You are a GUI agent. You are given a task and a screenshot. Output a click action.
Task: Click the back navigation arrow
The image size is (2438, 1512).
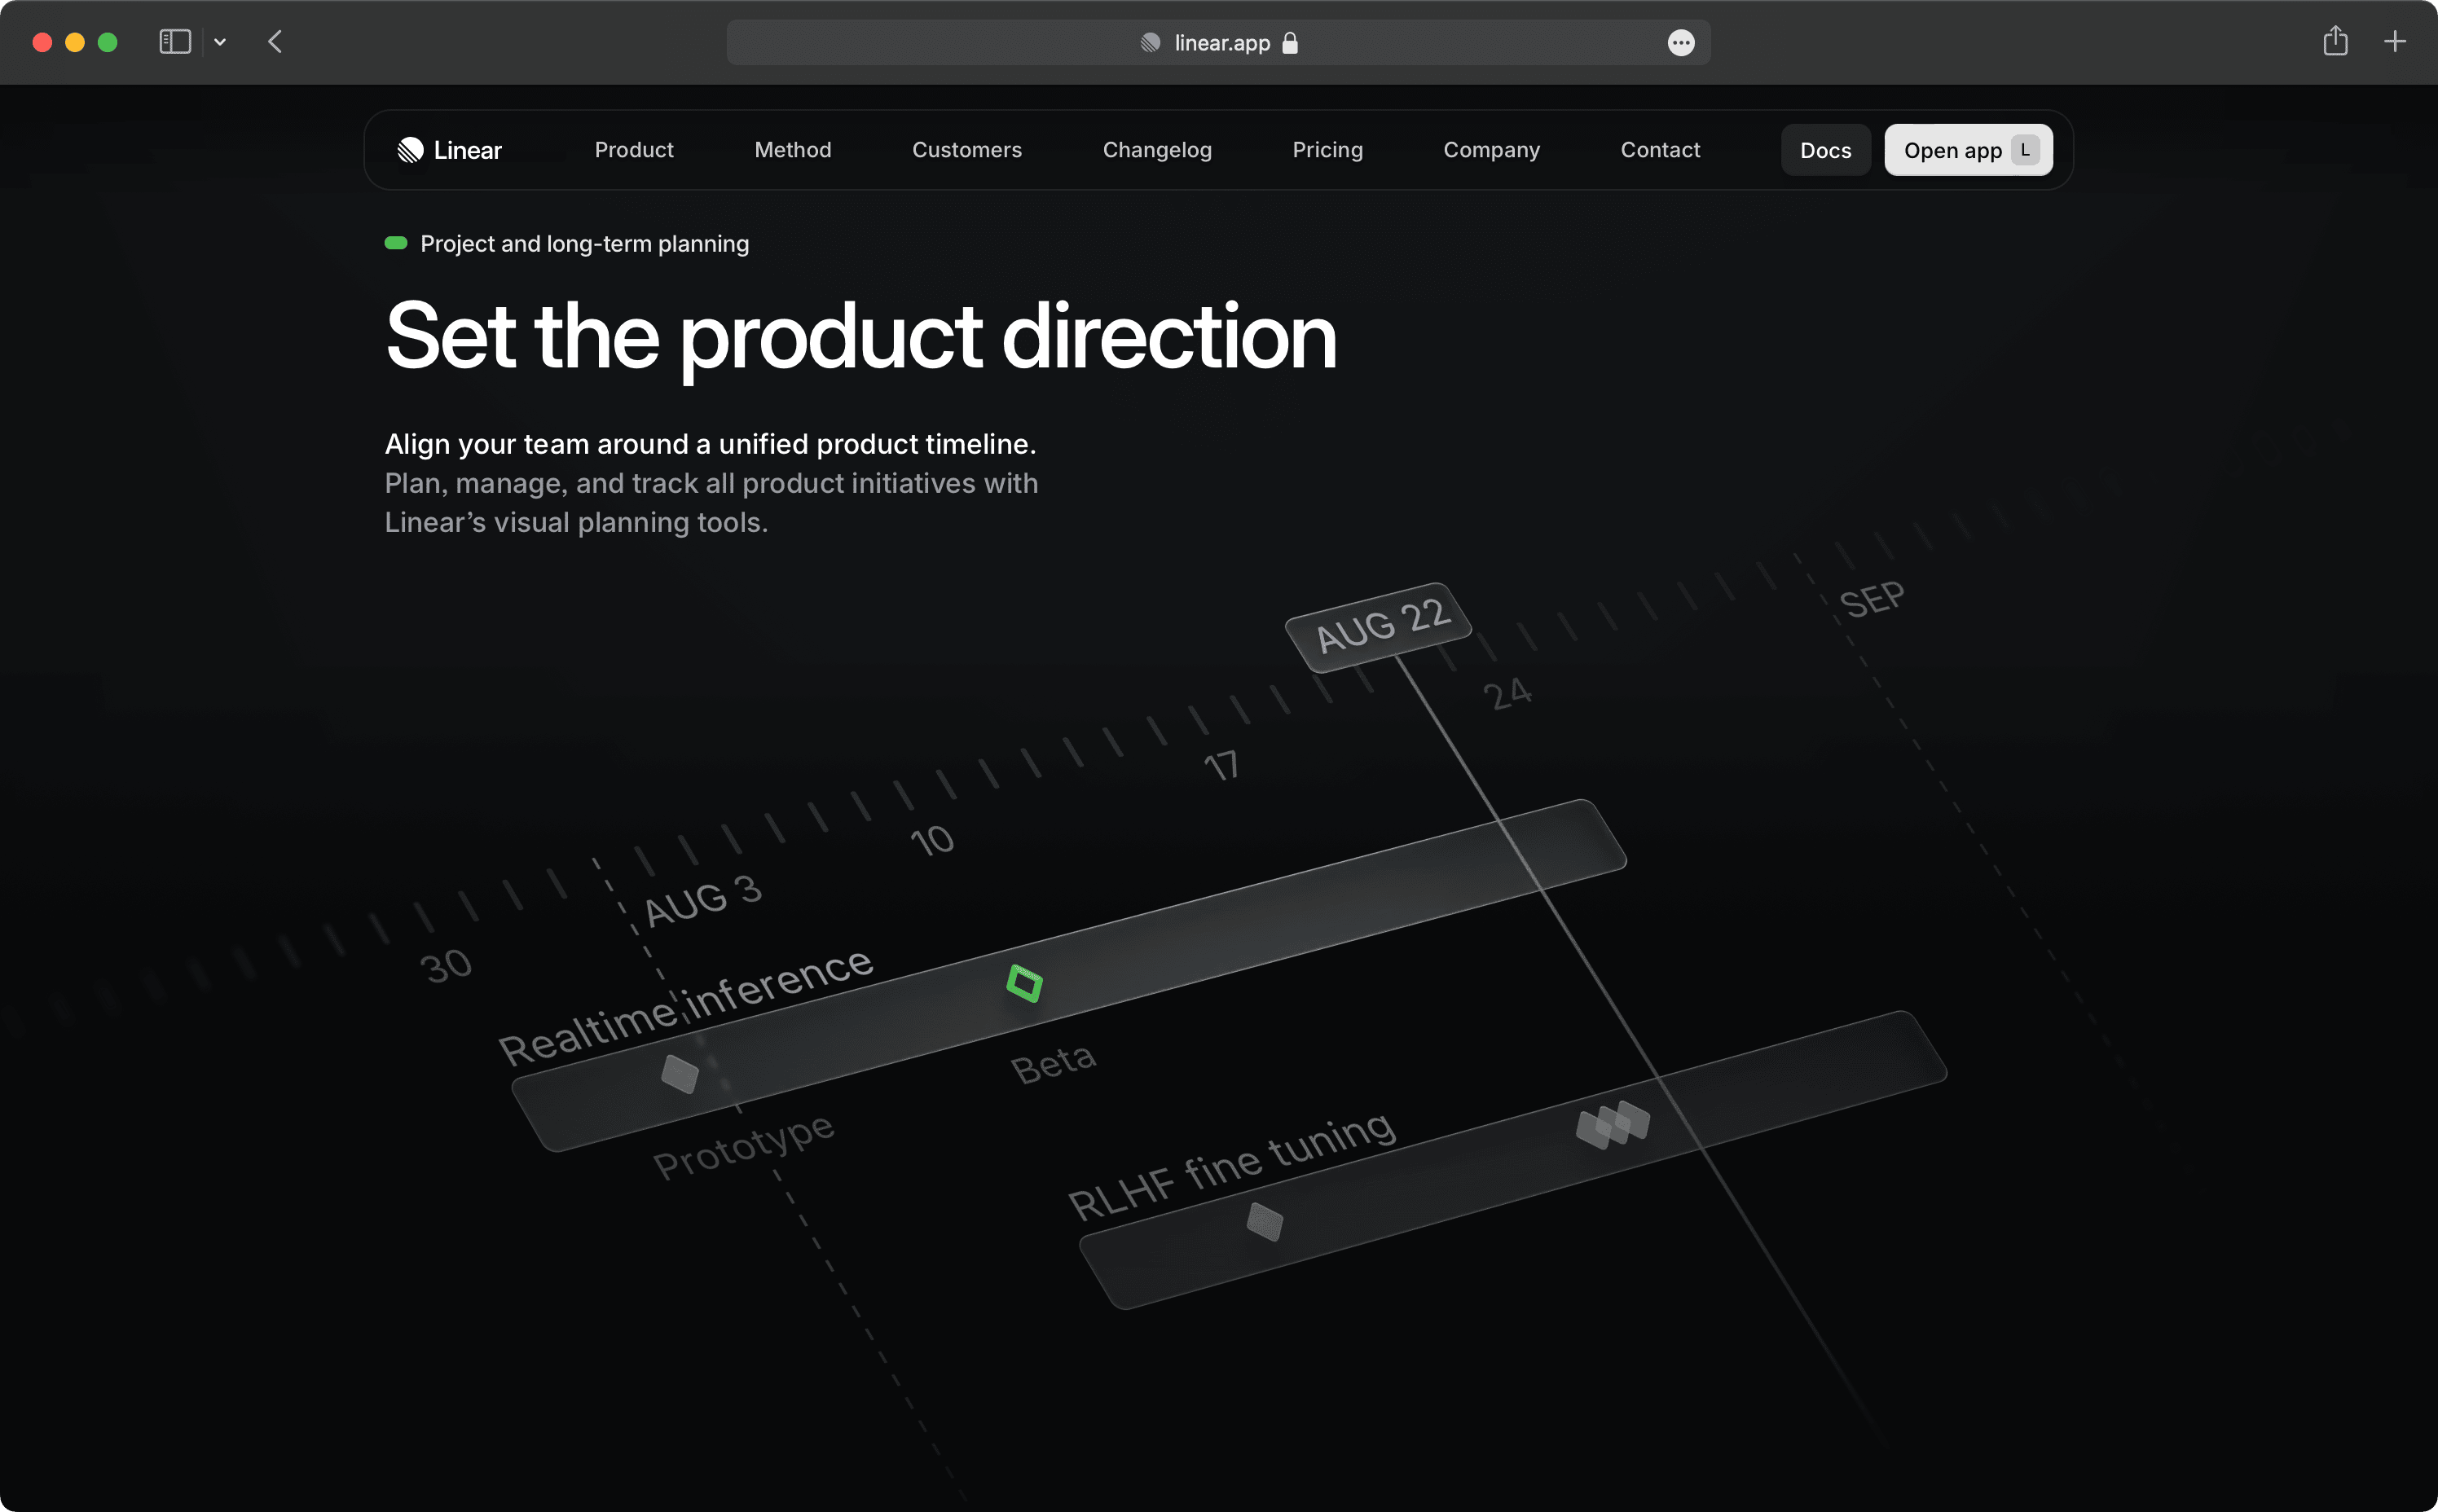click(275, 42)
